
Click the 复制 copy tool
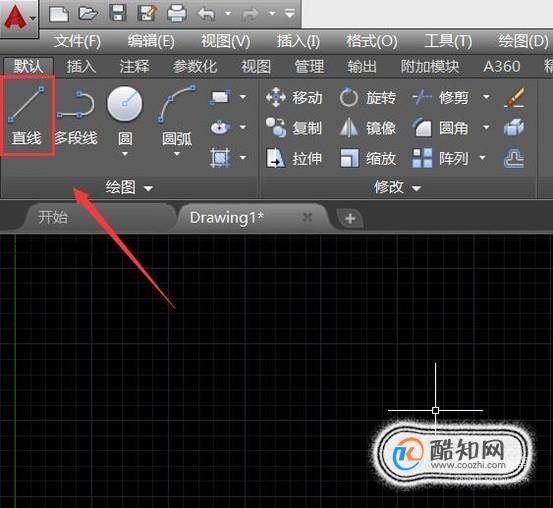pyautogui.click(x=294, y=128)
